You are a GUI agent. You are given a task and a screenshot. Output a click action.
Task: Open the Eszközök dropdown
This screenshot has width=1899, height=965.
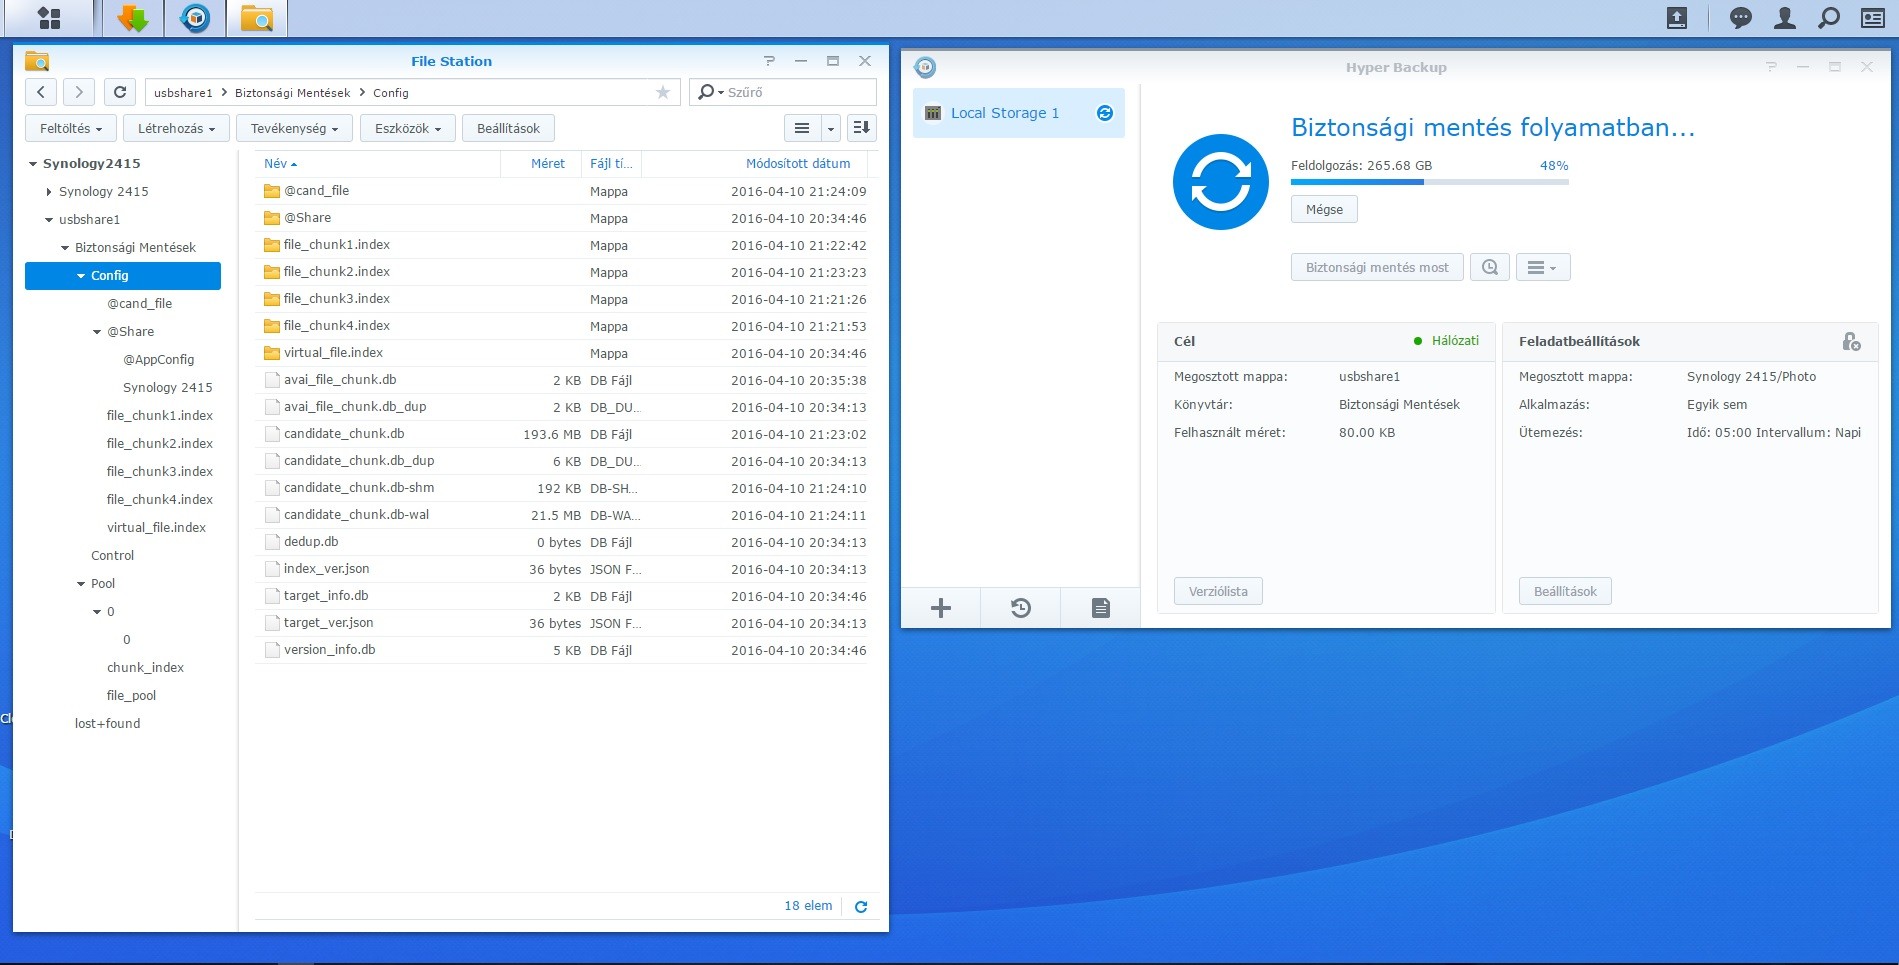click(408, 128)
